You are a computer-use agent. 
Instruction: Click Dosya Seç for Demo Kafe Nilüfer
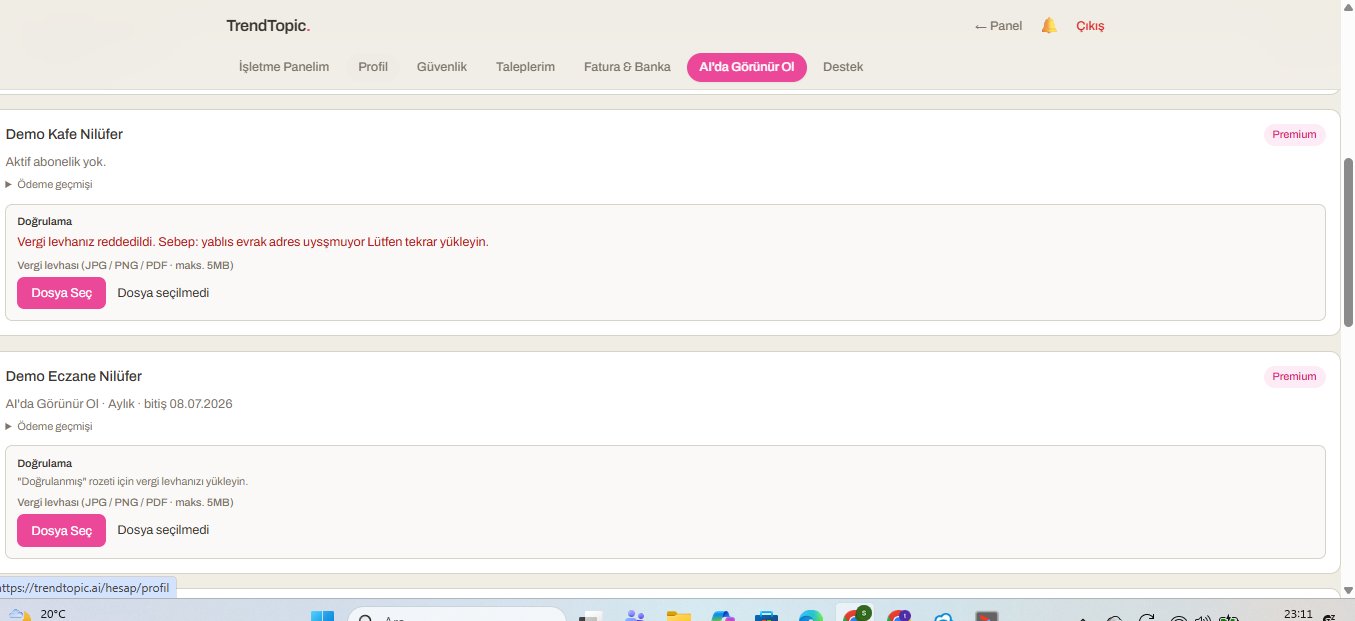pyautogui.click(x=61, y=293)
